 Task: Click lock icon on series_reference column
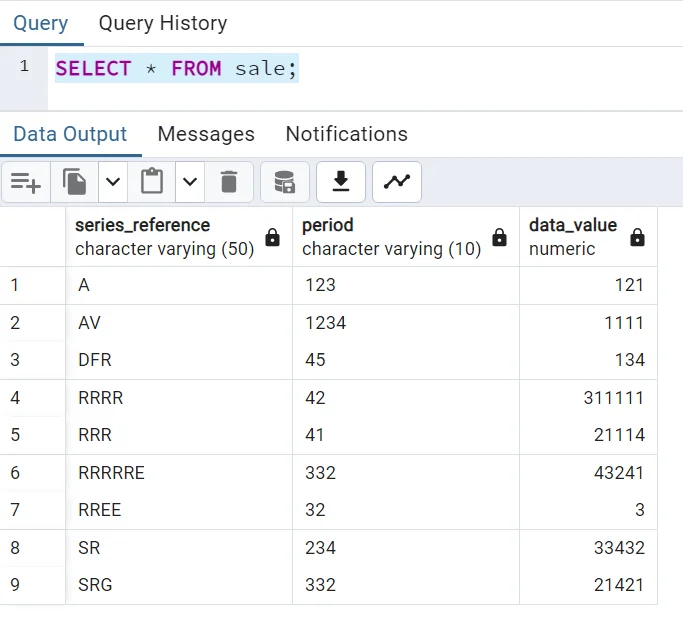point(272,237)
